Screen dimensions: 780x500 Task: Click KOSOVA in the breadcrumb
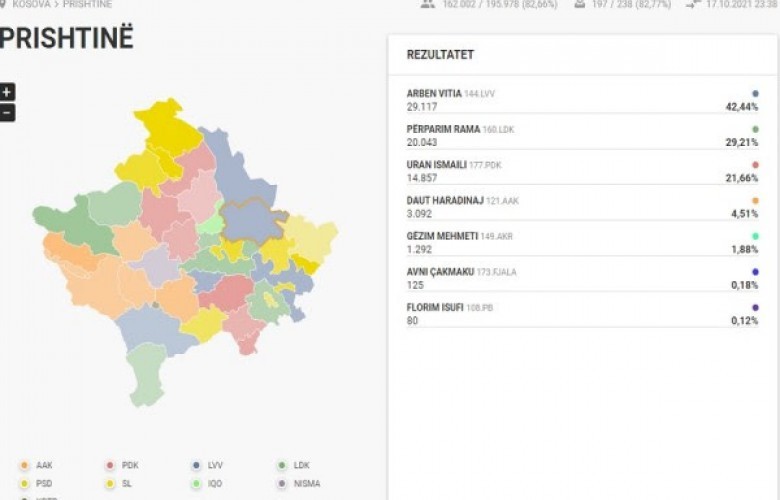(x=31, y=4)
